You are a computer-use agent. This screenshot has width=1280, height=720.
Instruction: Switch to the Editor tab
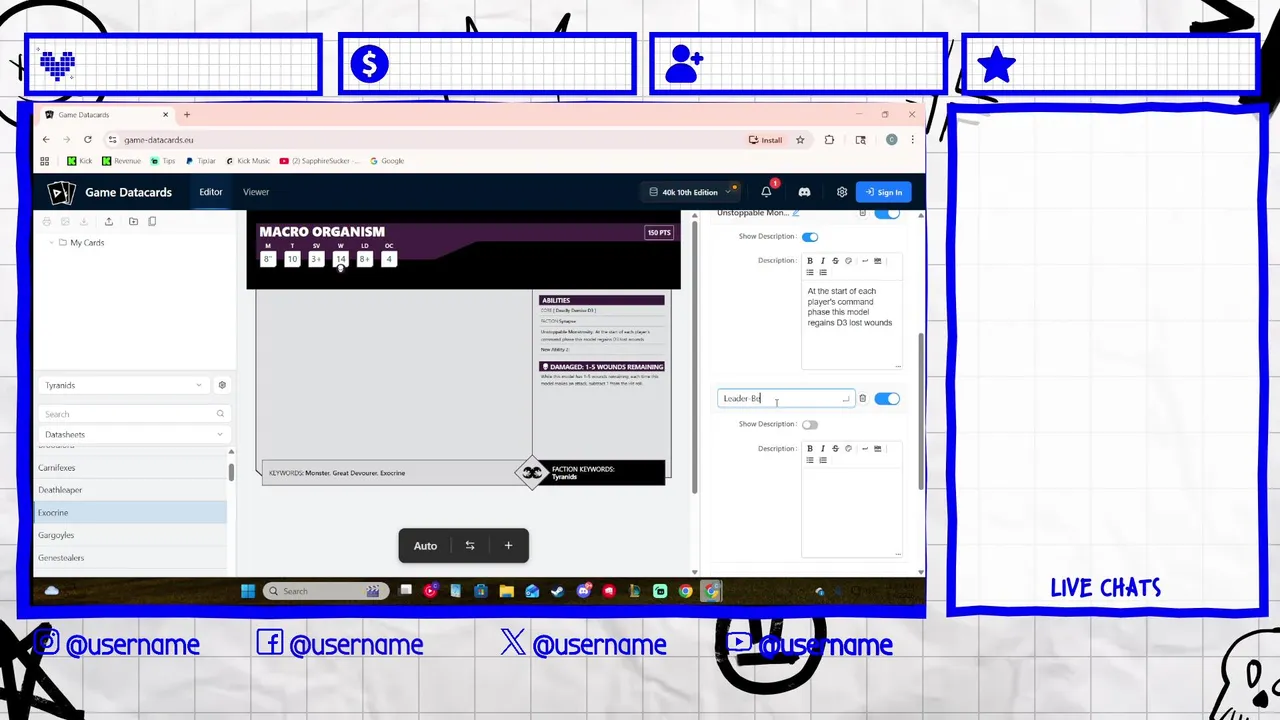coord(211,192)
